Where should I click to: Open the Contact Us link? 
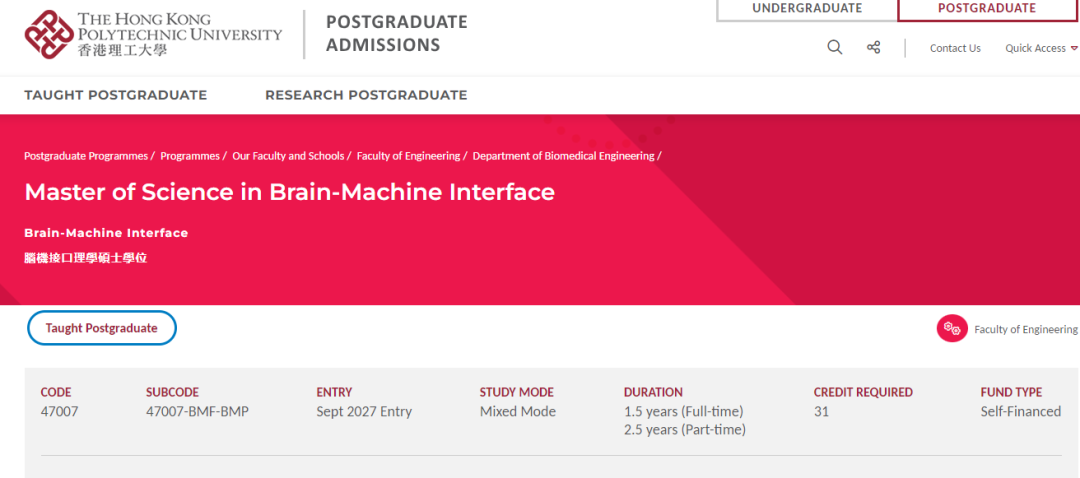(x=955, y=48)
